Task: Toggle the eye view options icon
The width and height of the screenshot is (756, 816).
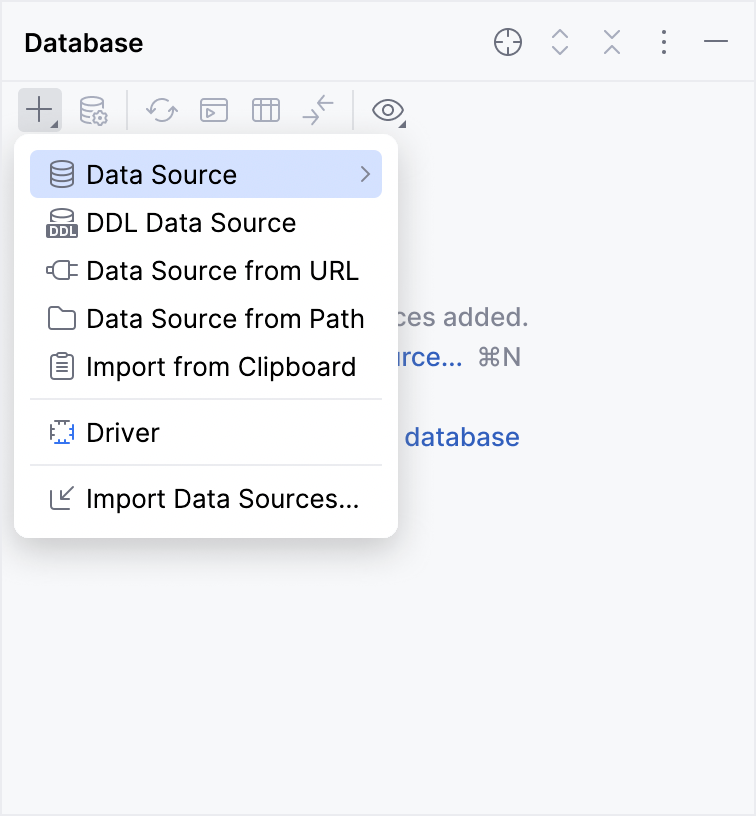Action: click(x=387, y=110)
